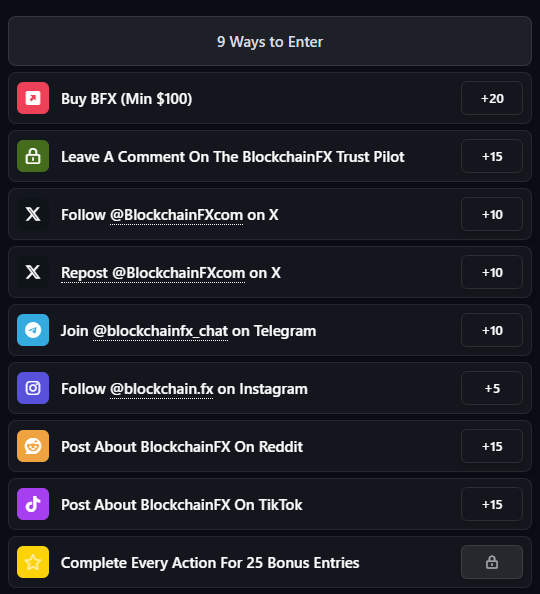Click the TikTok icon
540x594 pixels.
click(33, 504)
